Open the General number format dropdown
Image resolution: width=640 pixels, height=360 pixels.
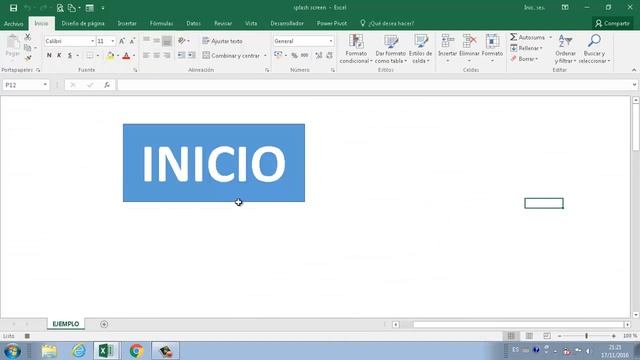click(331, 41)
